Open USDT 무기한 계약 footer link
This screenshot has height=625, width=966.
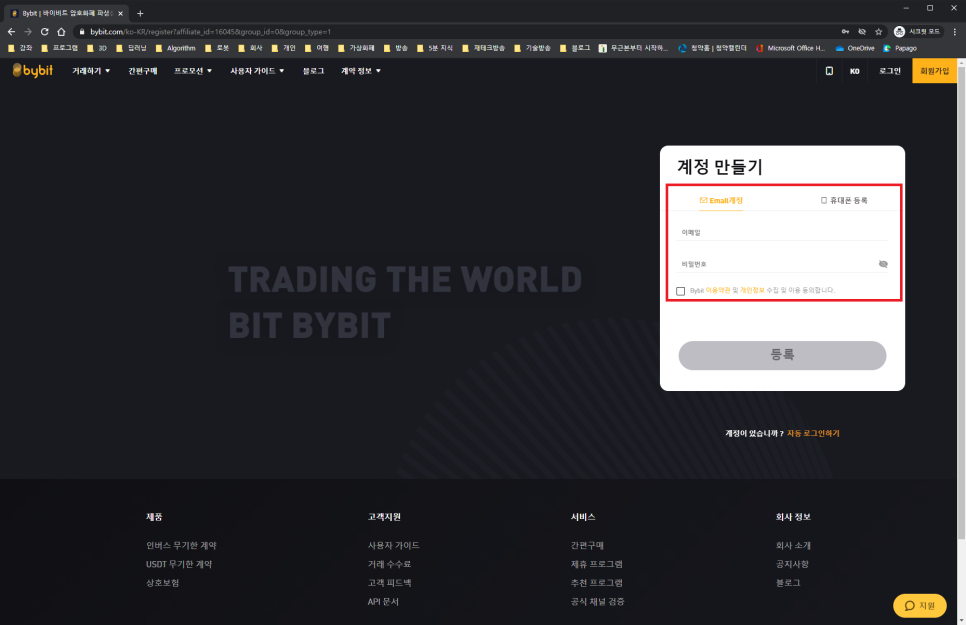coord(179,564)
